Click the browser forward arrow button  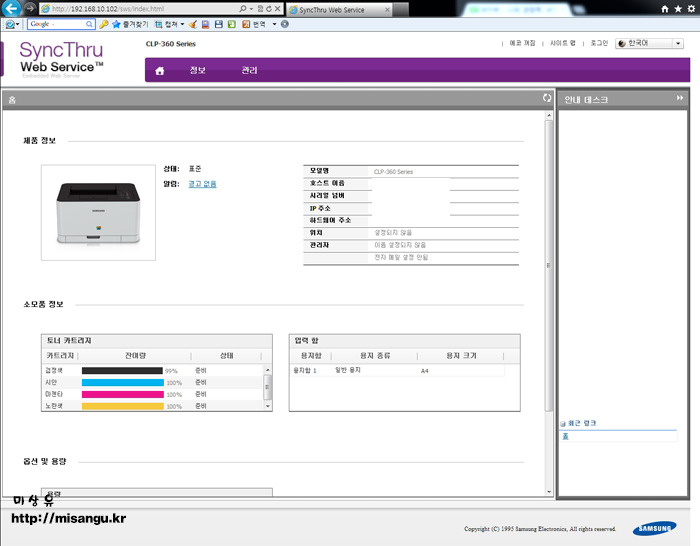[30, 8]
